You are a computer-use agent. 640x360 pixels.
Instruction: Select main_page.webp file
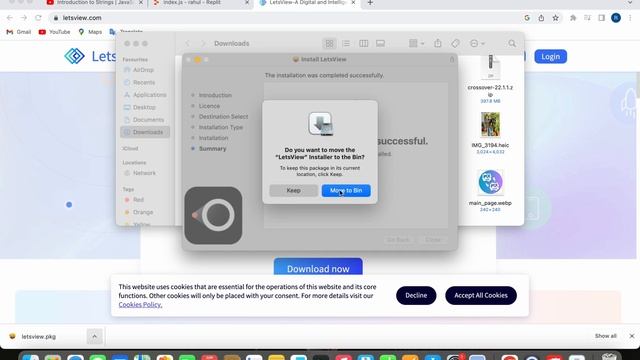click(x=490, y=190)
